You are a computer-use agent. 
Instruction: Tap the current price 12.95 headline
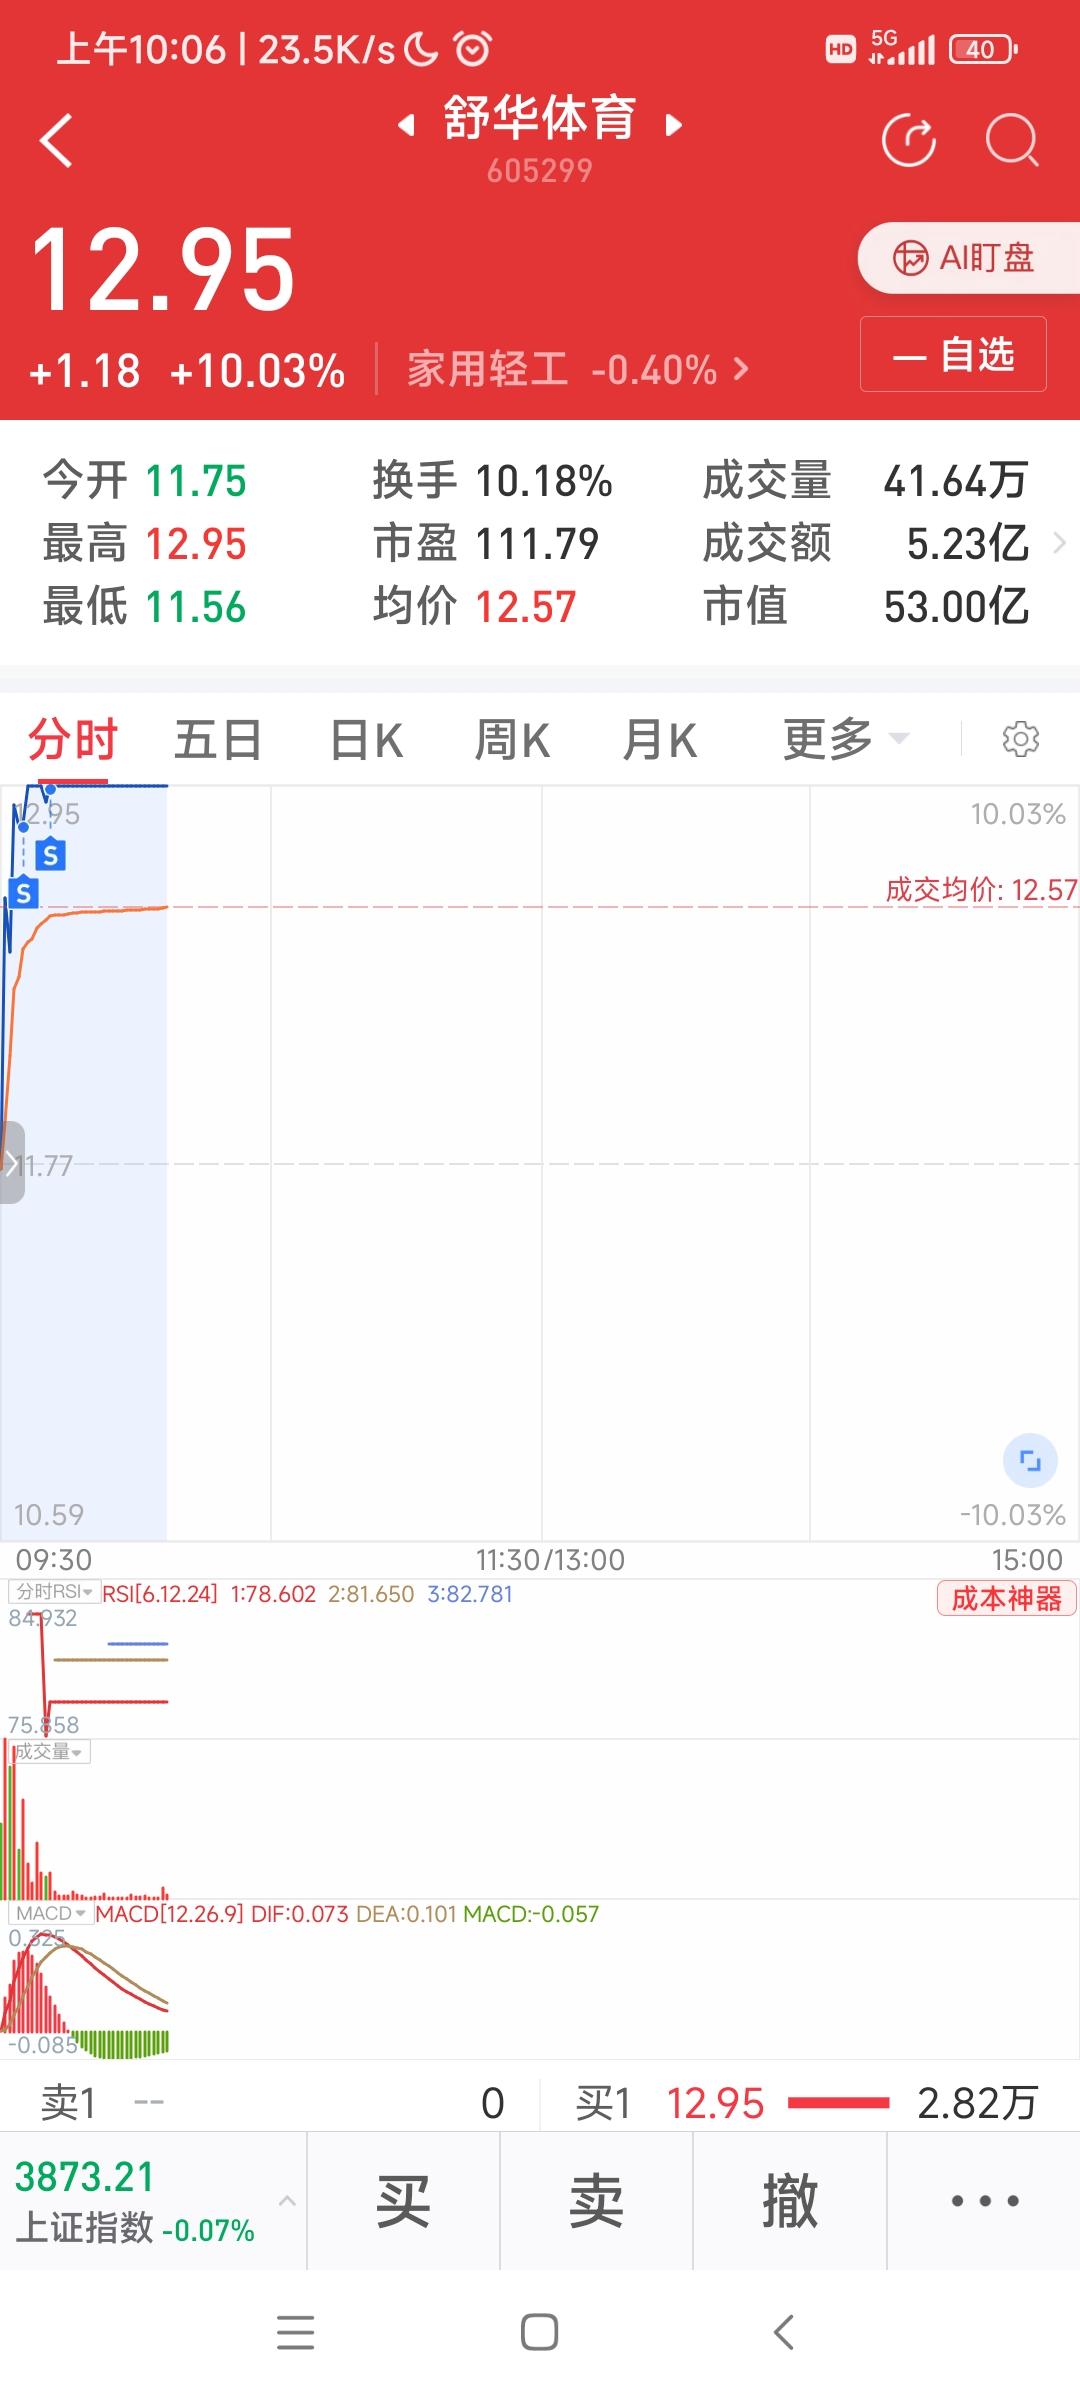click(x=163, y=270)
